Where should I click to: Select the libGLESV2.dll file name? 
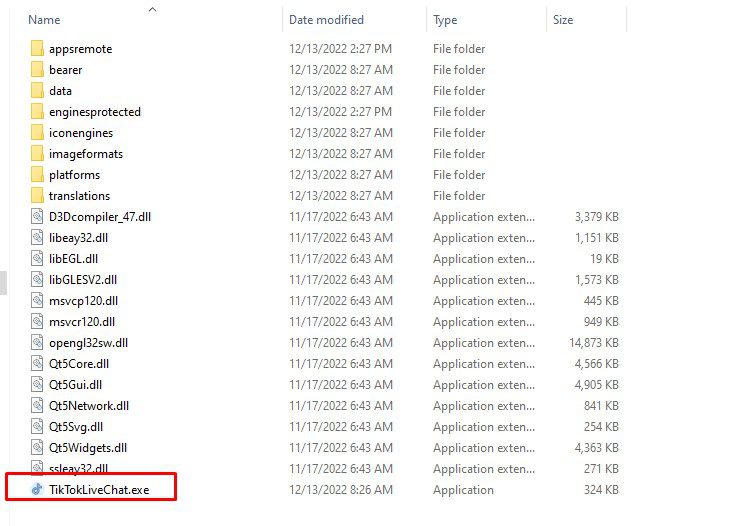83,279
